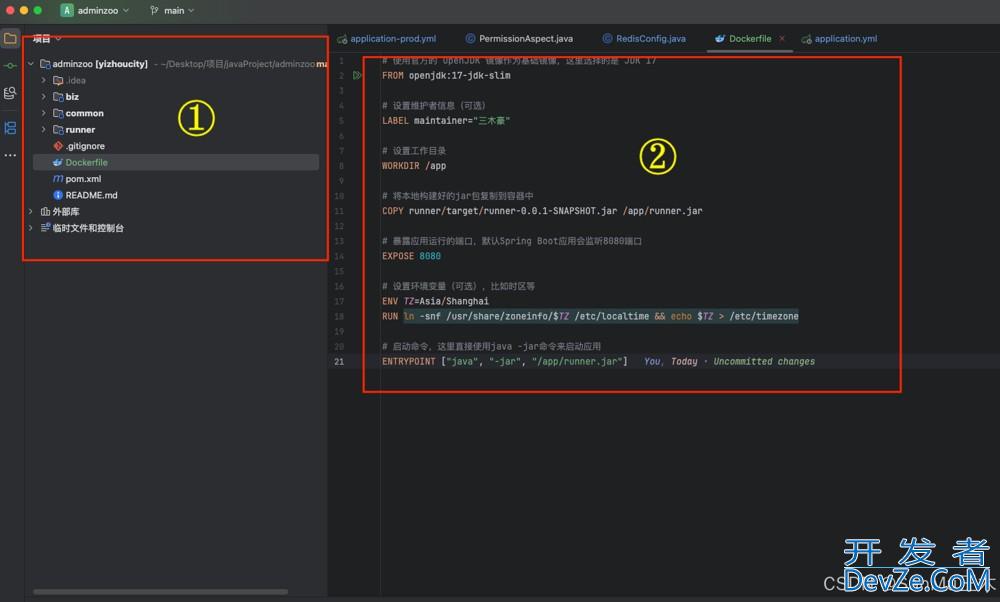Click the README.md info icon
The width and height of the screenshot is (1000, 602).
coord(58,195)
